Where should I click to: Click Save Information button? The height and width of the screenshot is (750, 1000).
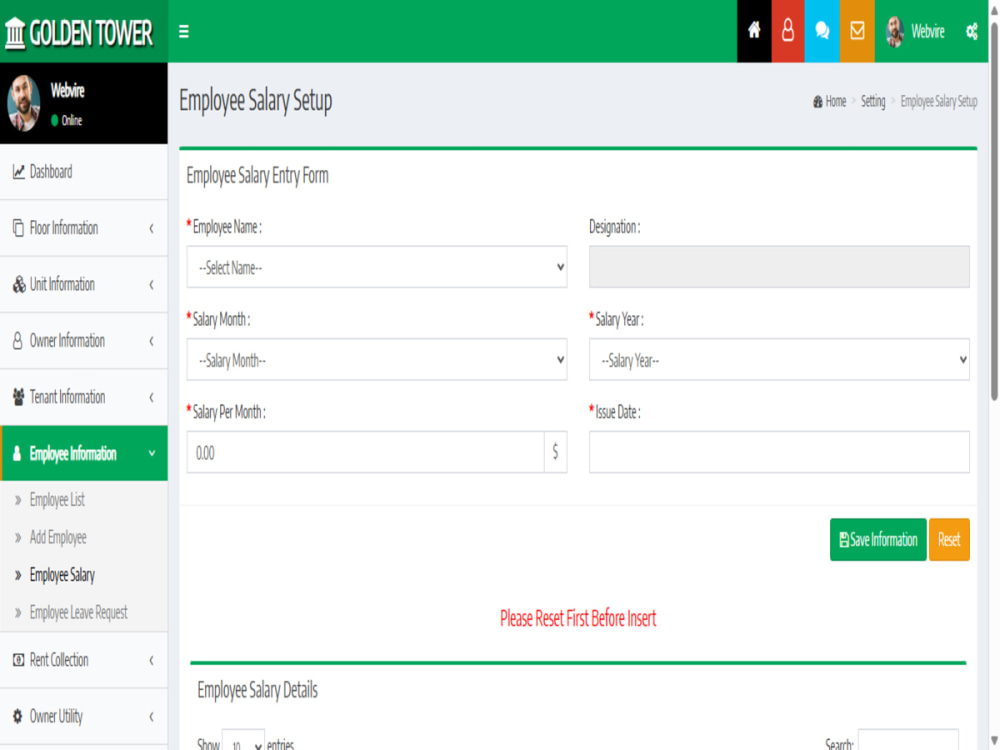coord(878,540)
